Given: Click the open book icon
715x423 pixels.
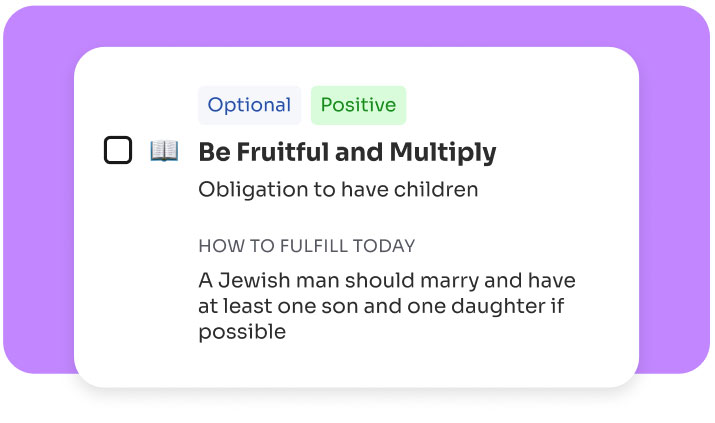Looking at the screenshot, I should click(164, 151).
